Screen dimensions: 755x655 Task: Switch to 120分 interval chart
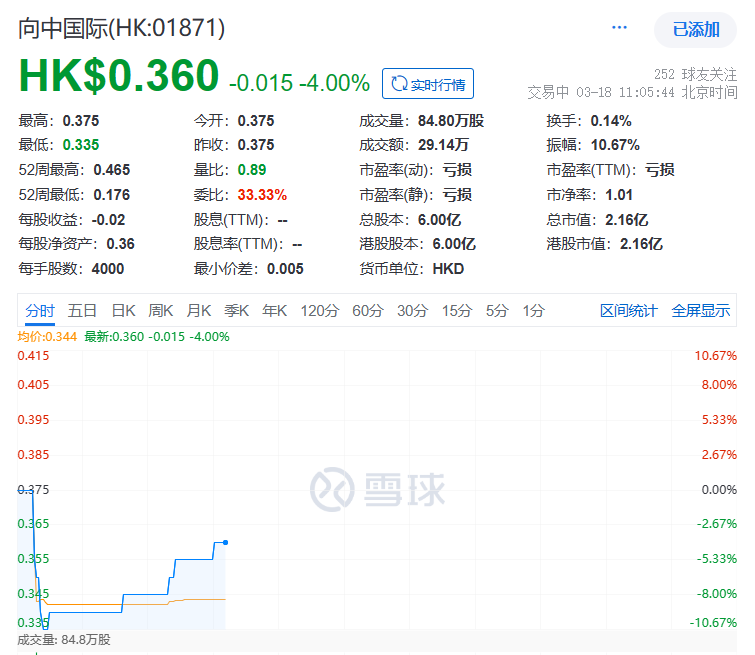tap(319, 311)
